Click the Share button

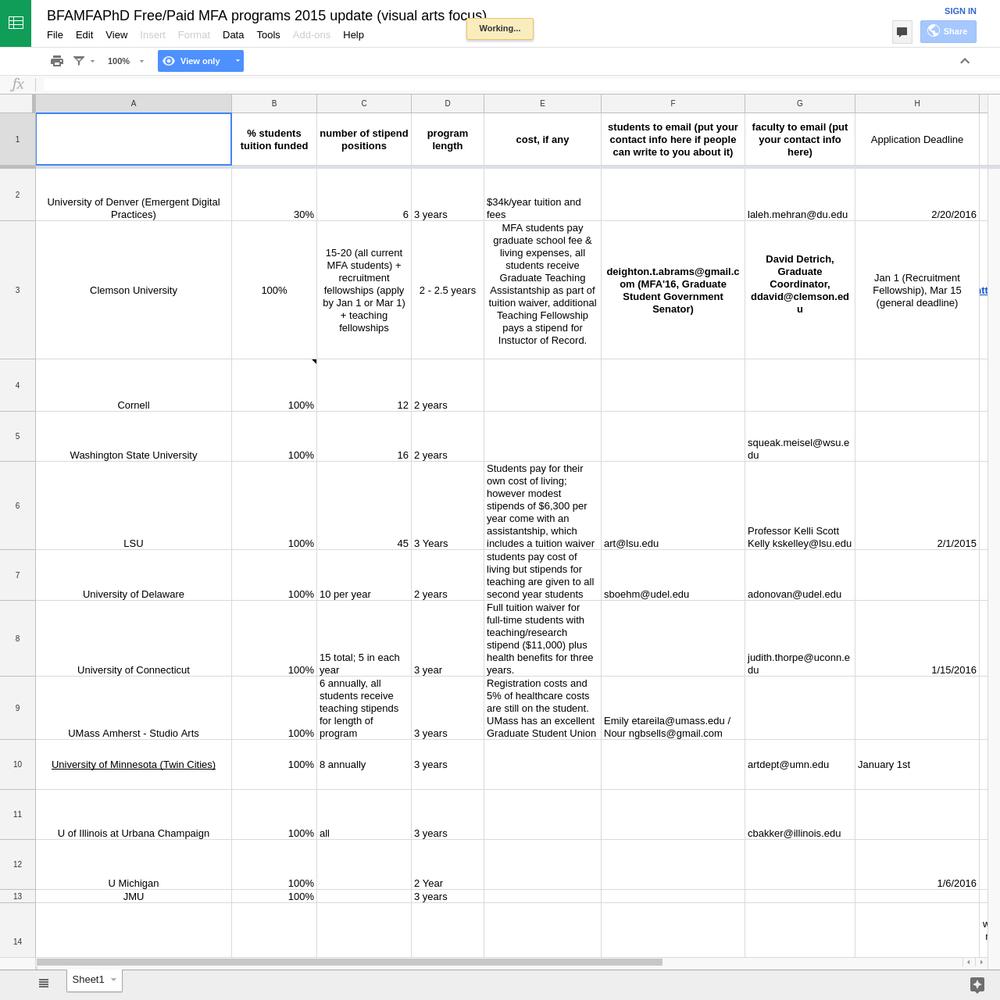click(x=948, y=31)
